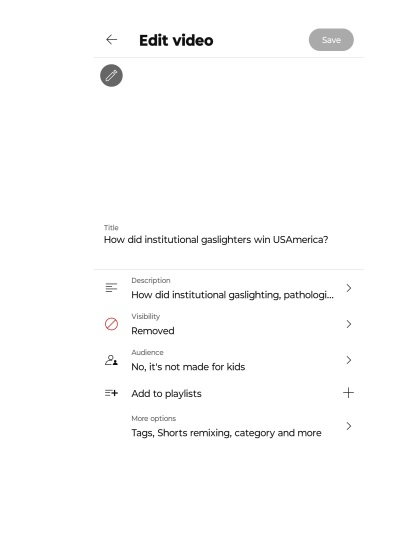Expand the Visibility chevron
This screenshot has height=559, width=416.
coord(349,324)
